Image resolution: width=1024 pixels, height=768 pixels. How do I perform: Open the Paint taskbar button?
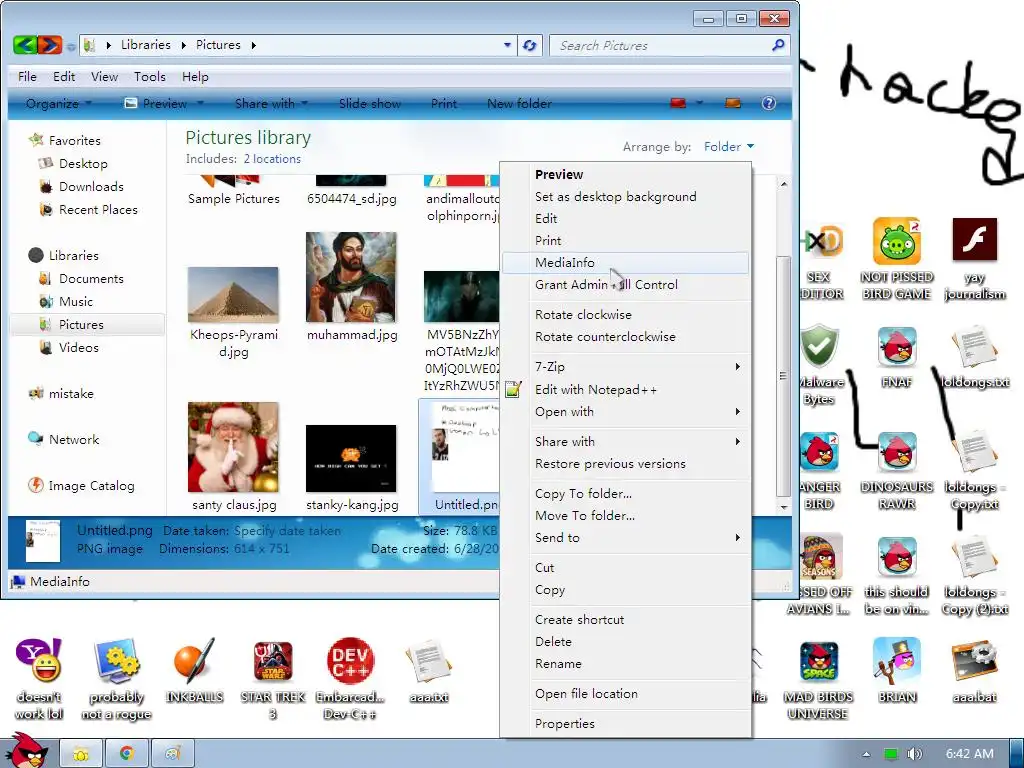pyautogui.click(x=172, y=753)
